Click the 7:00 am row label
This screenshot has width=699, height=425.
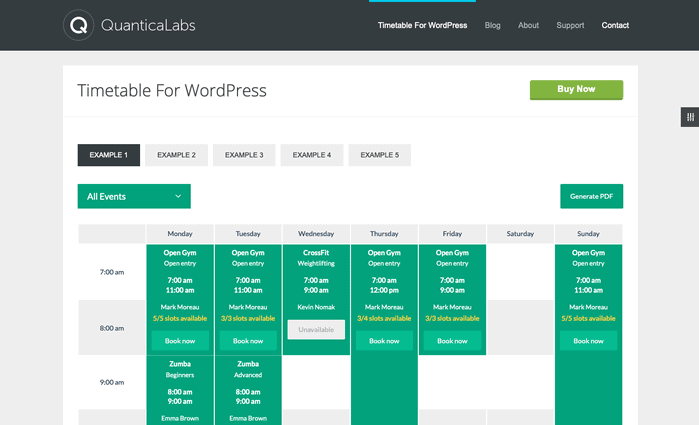[112, 272]
